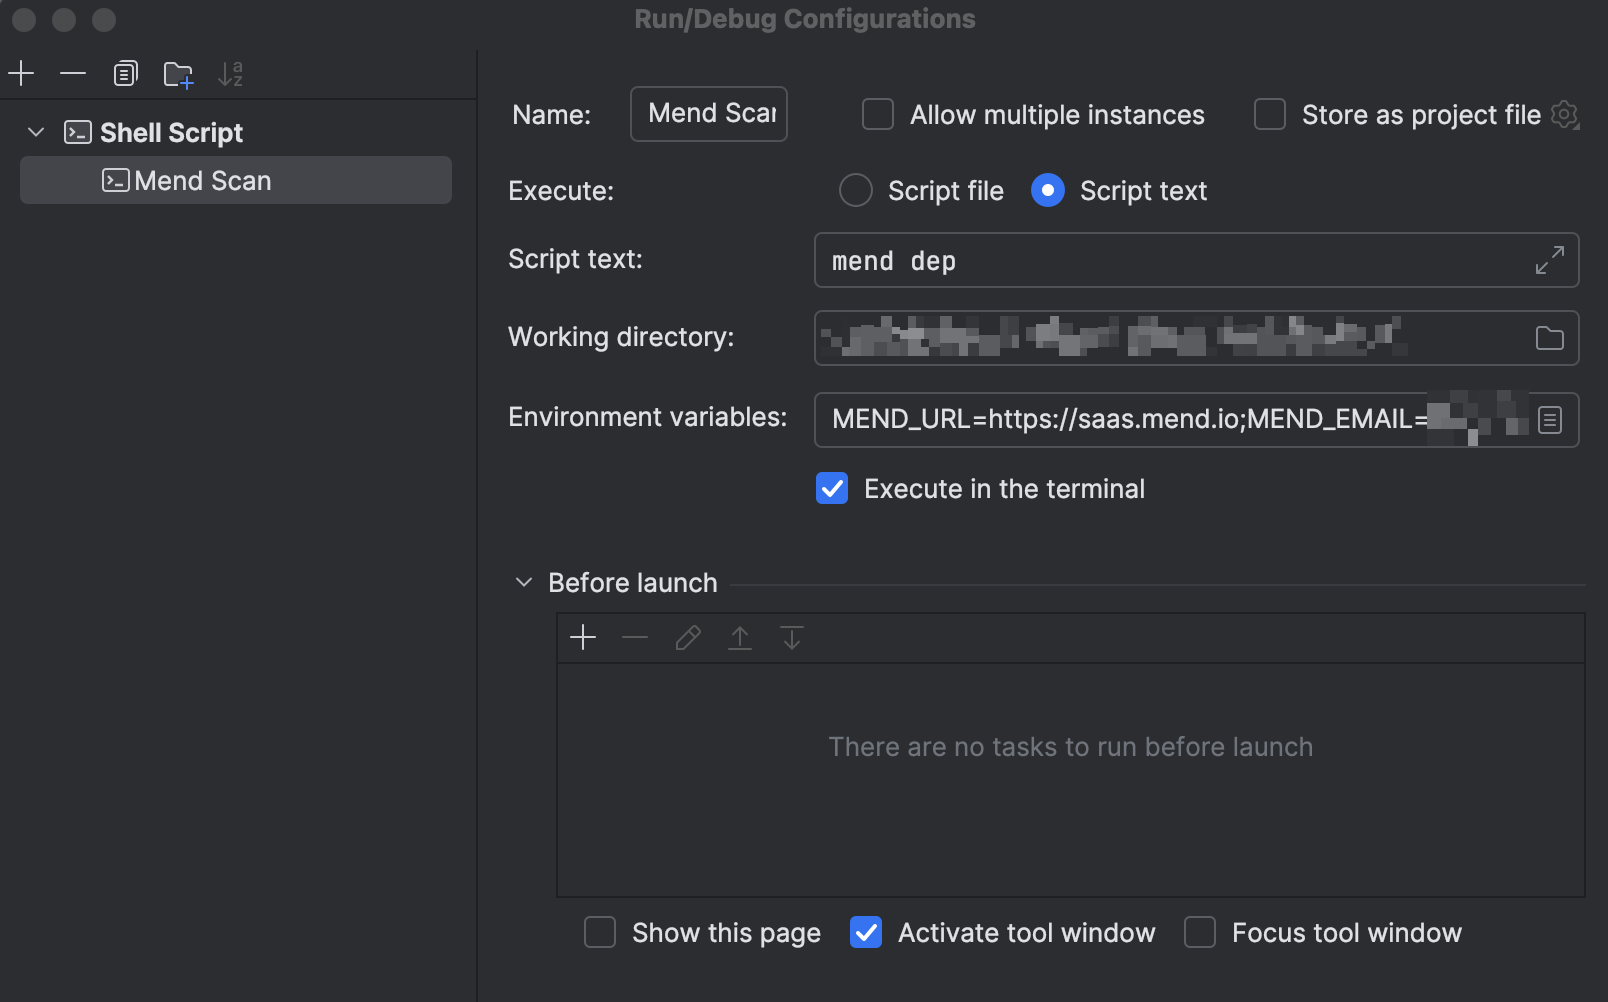Collapse the Before launch section
Image resolution: width=1608 pixels, height=1002 pixels.
[523, 582]
